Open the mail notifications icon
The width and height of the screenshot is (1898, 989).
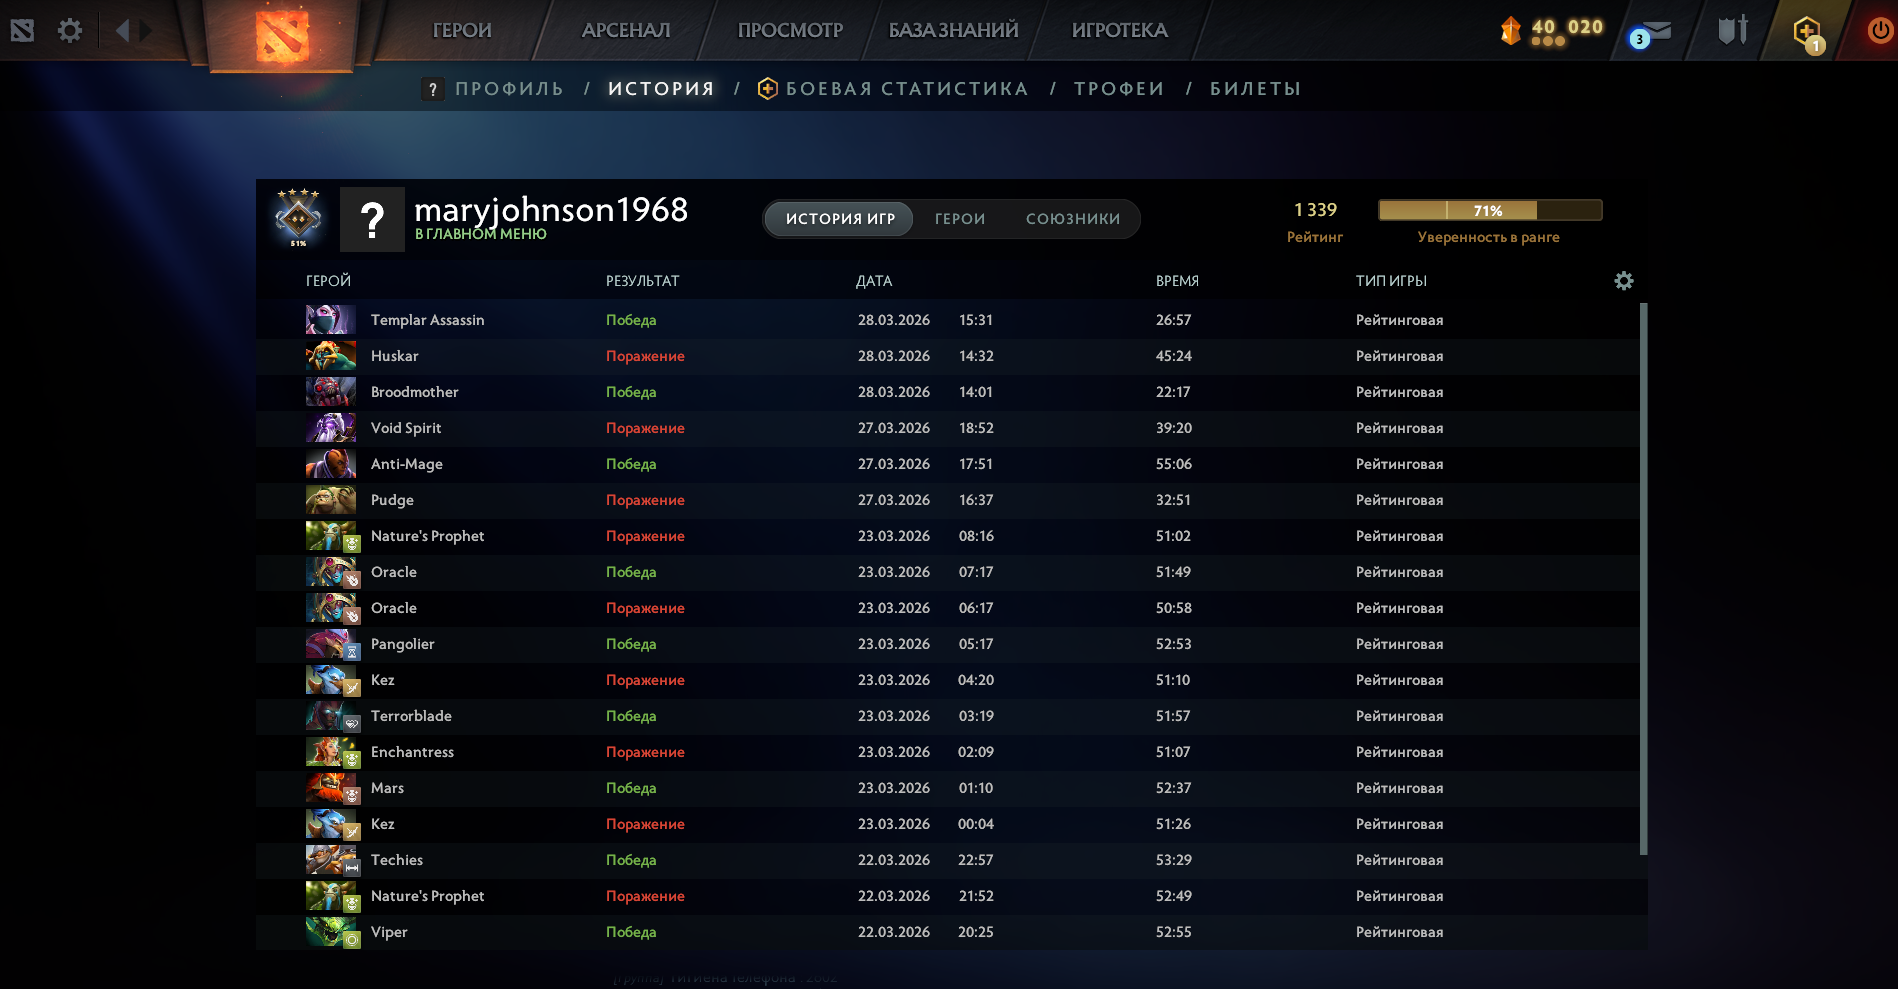coord(1652,34)
